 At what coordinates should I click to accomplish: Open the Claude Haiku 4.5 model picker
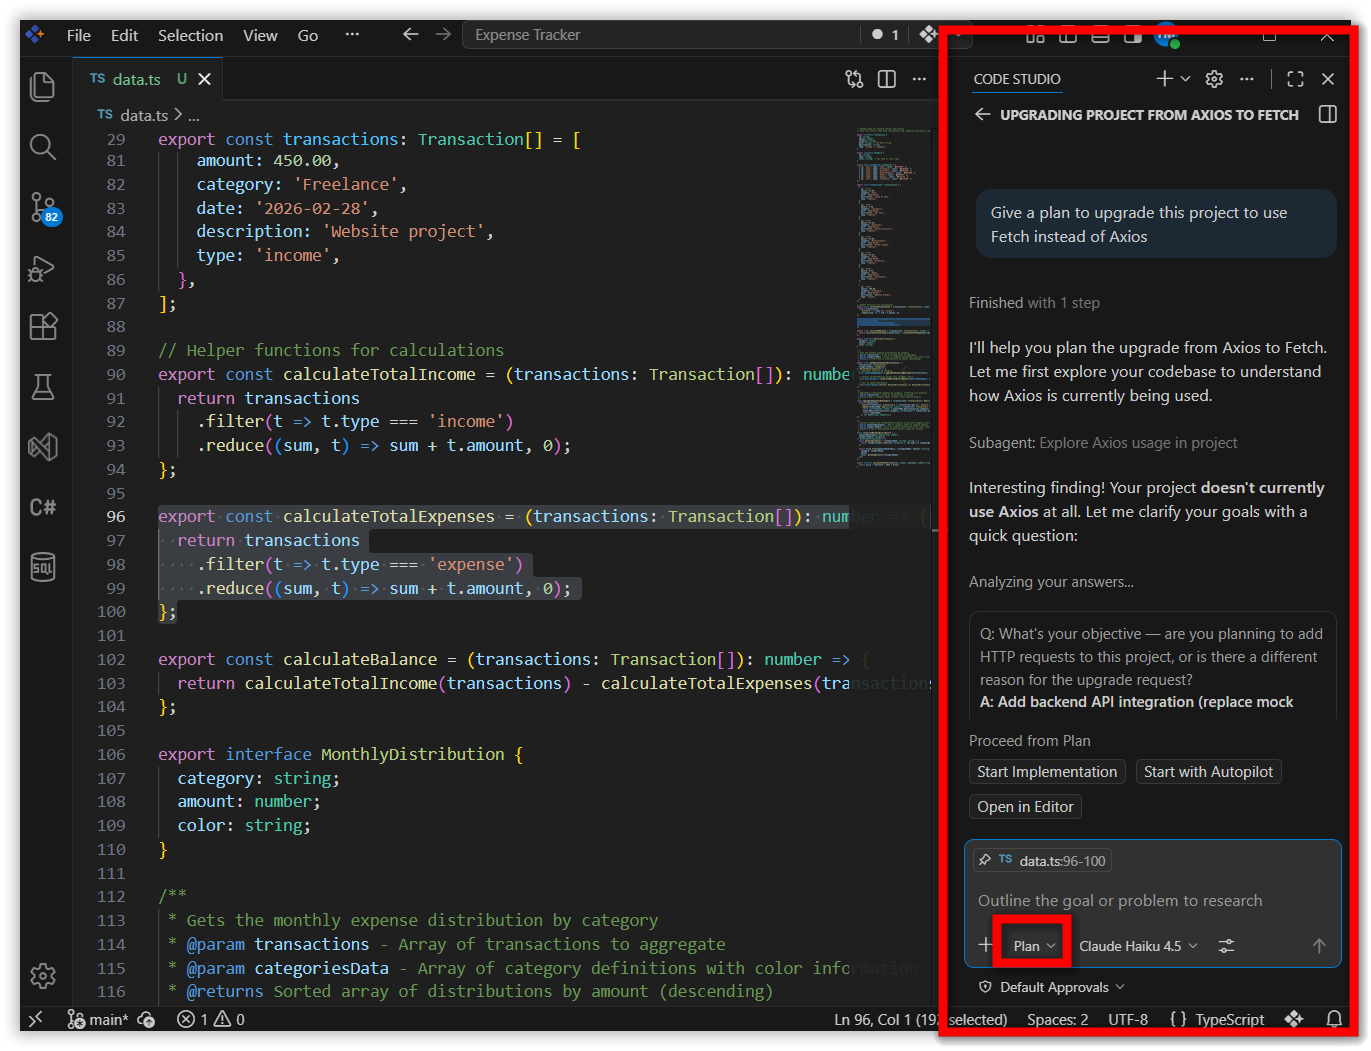click(1138, 946)
